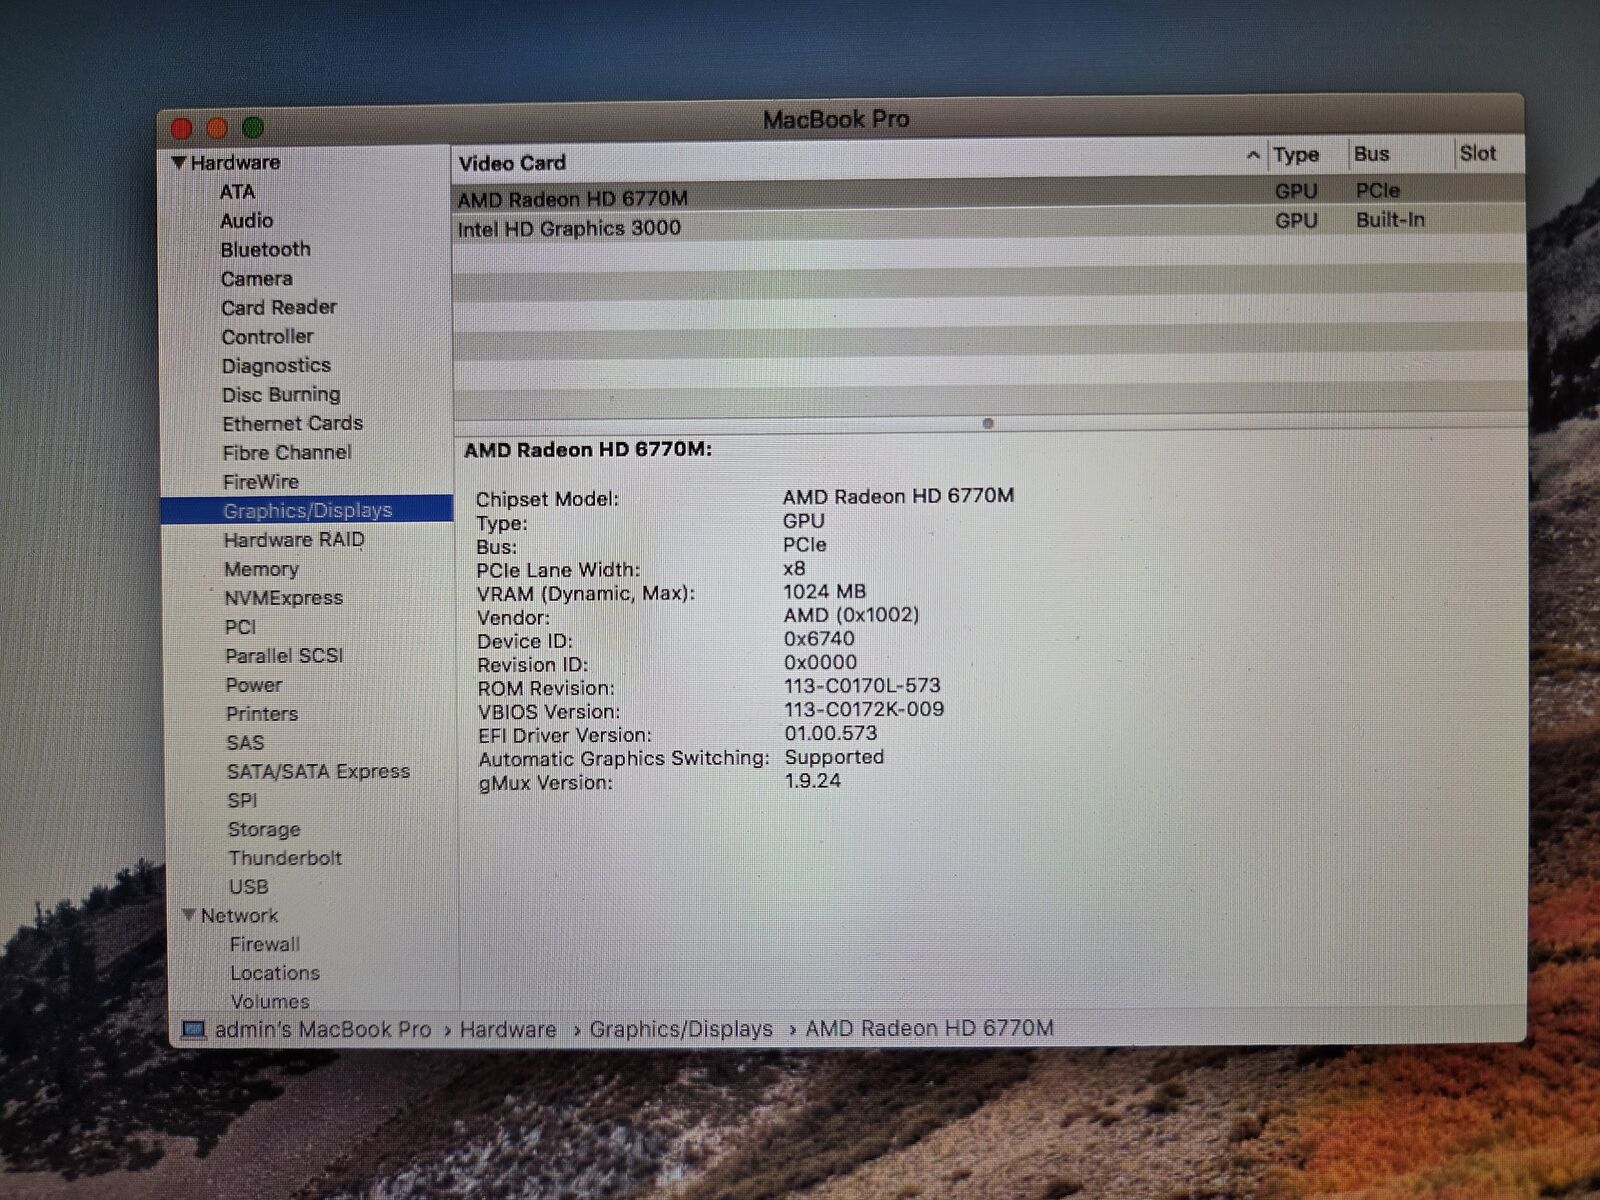Click the Type column header
The height and width of the screenshot is (1200, 1600).
point(1296,155)
